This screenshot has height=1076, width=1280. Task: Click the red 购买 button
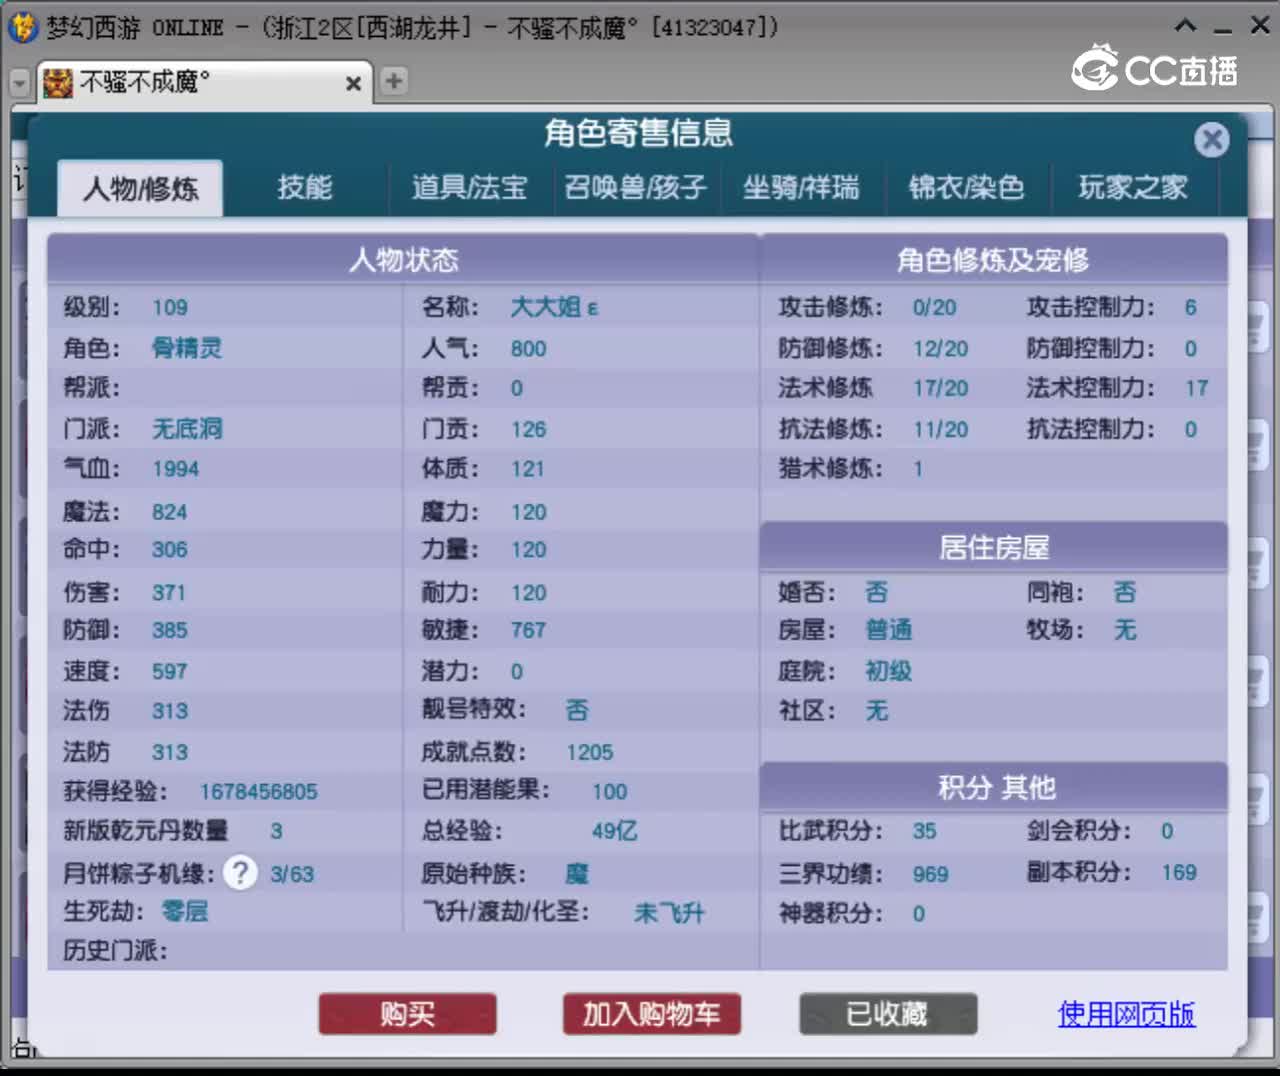click(x=407, y=1014)
